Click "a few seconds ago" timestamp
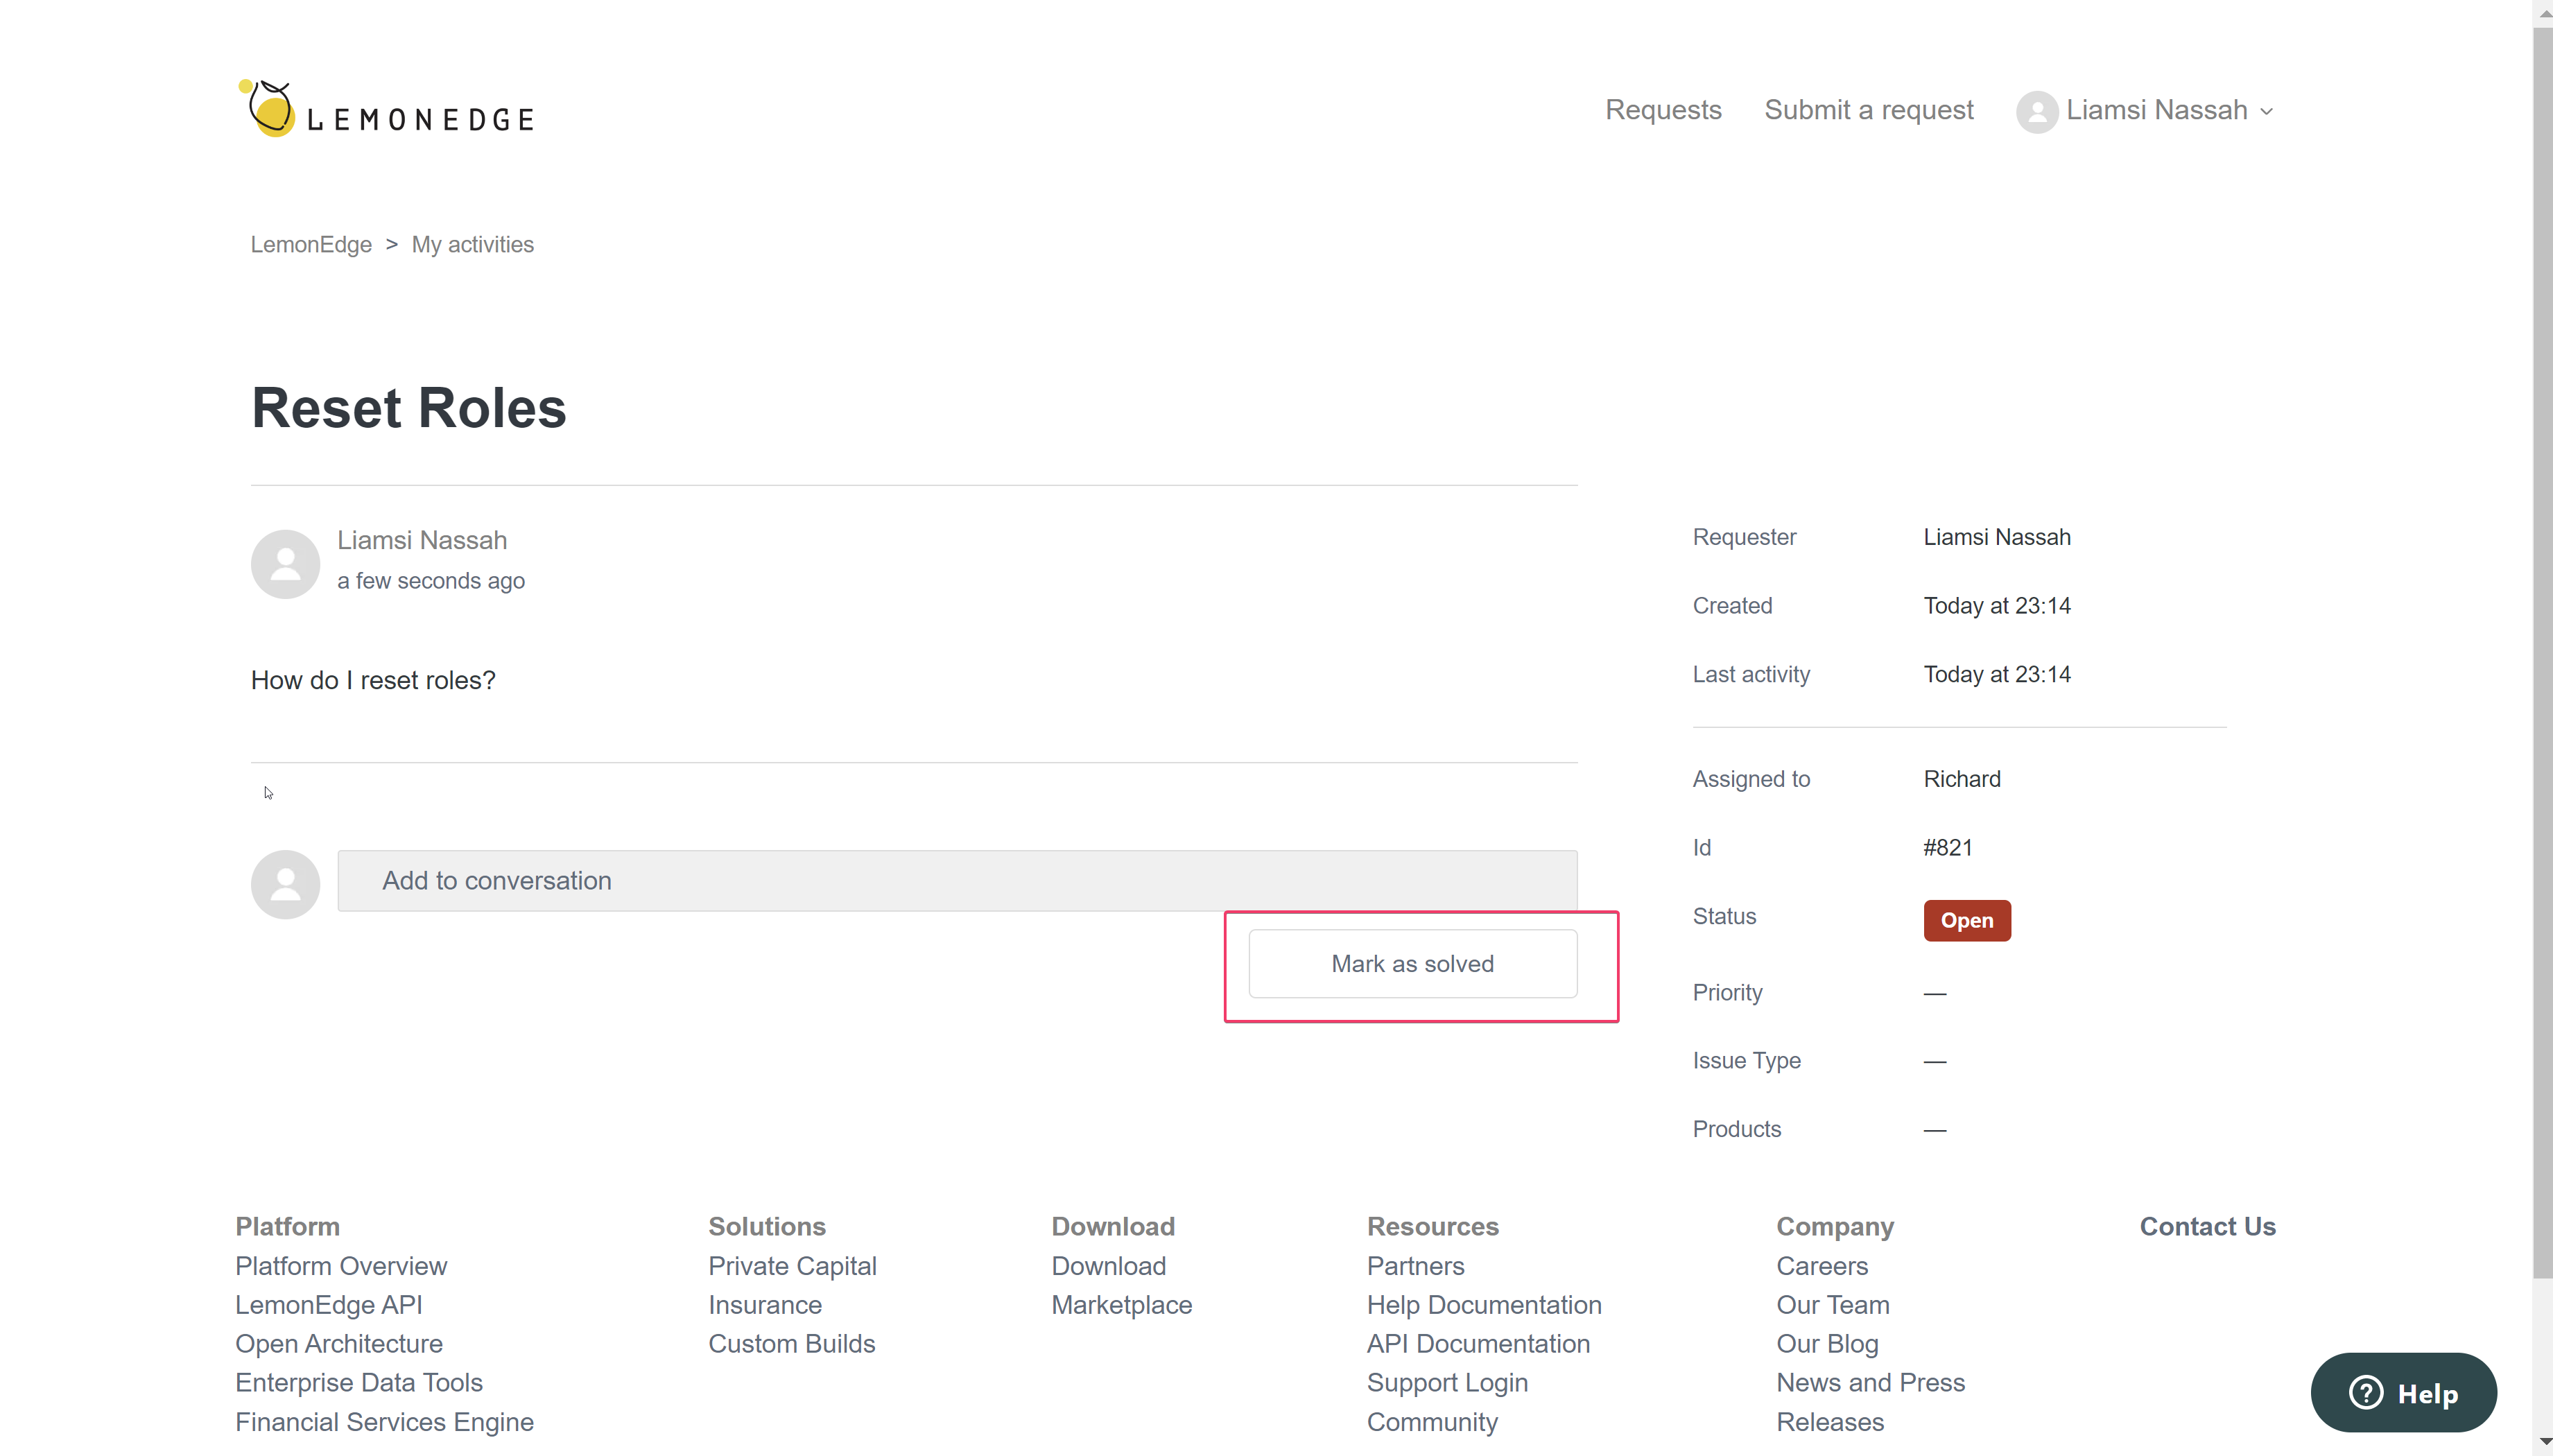 pyautogui.click(x=431, y=581)
